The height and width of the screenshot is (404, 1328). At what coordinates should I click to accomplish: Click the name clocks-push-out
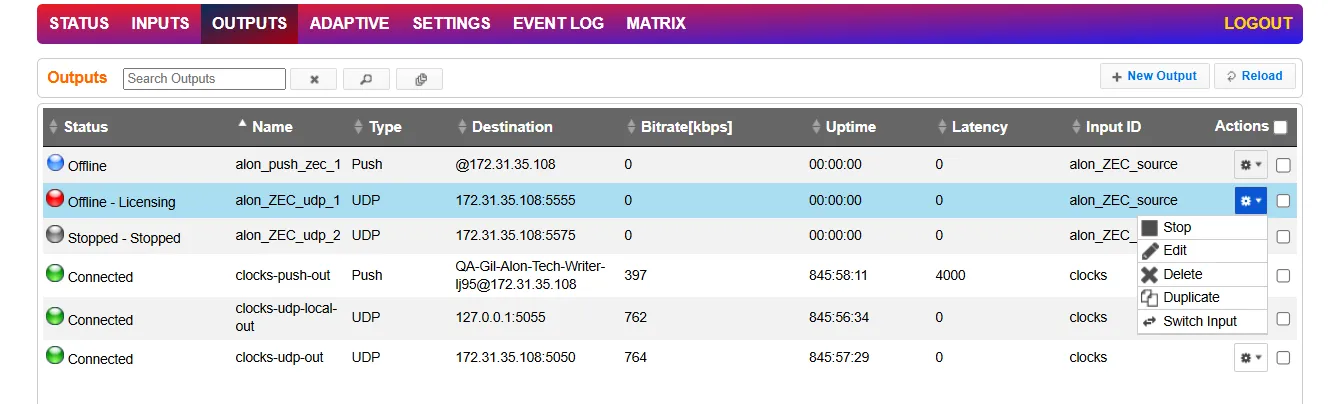click(283, 274)
